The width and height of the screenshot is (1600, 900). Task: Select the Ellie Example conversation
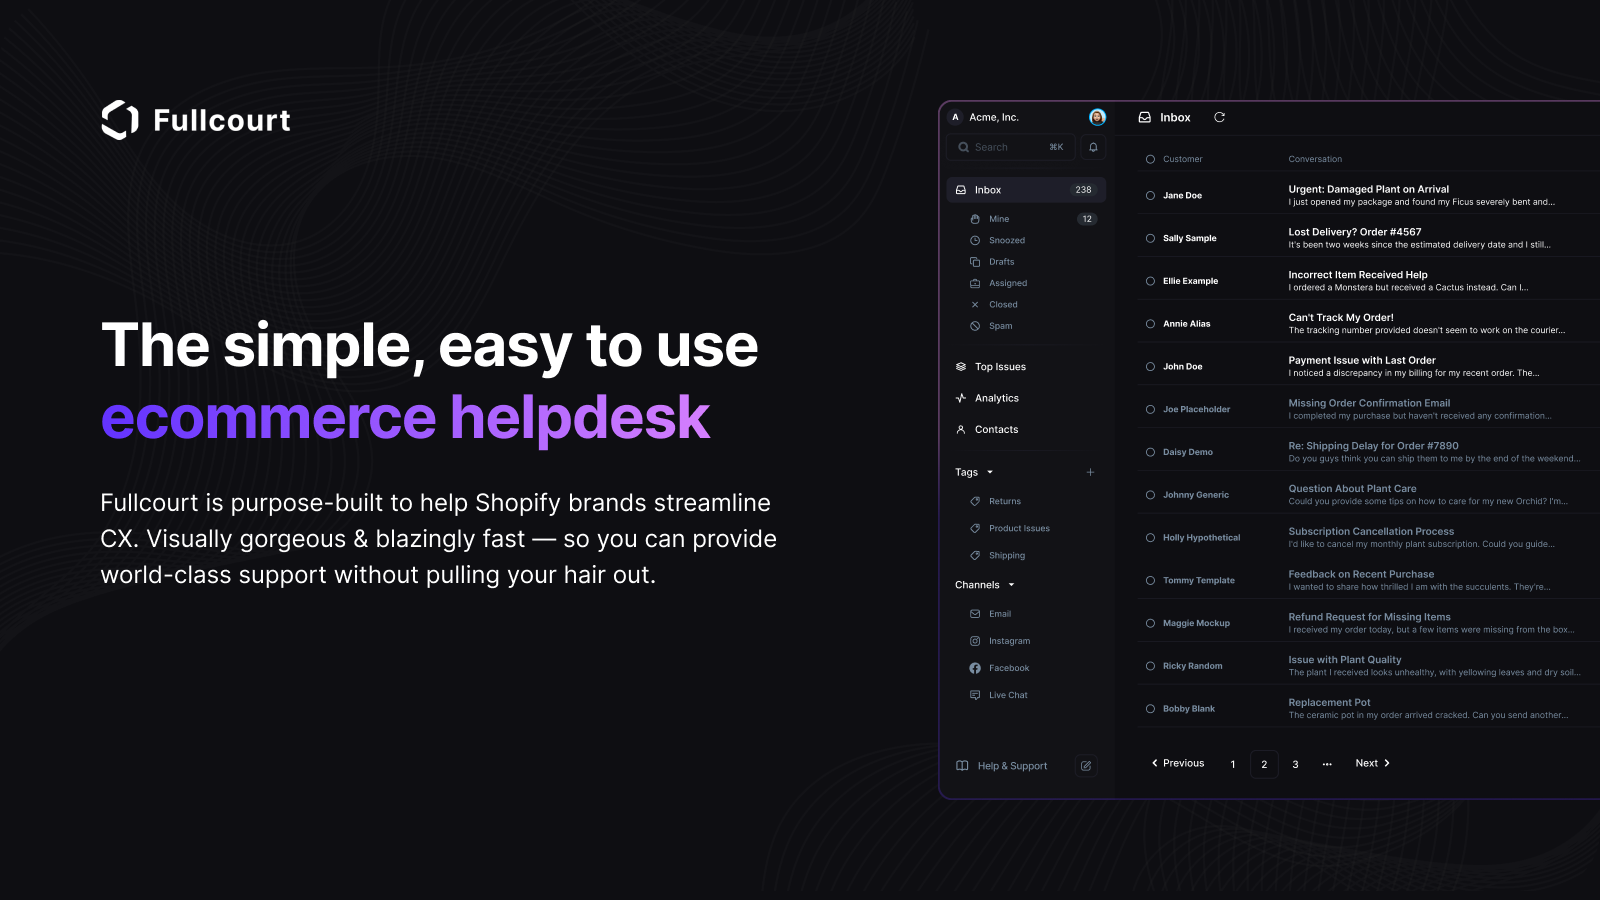tap(1150, 281)
